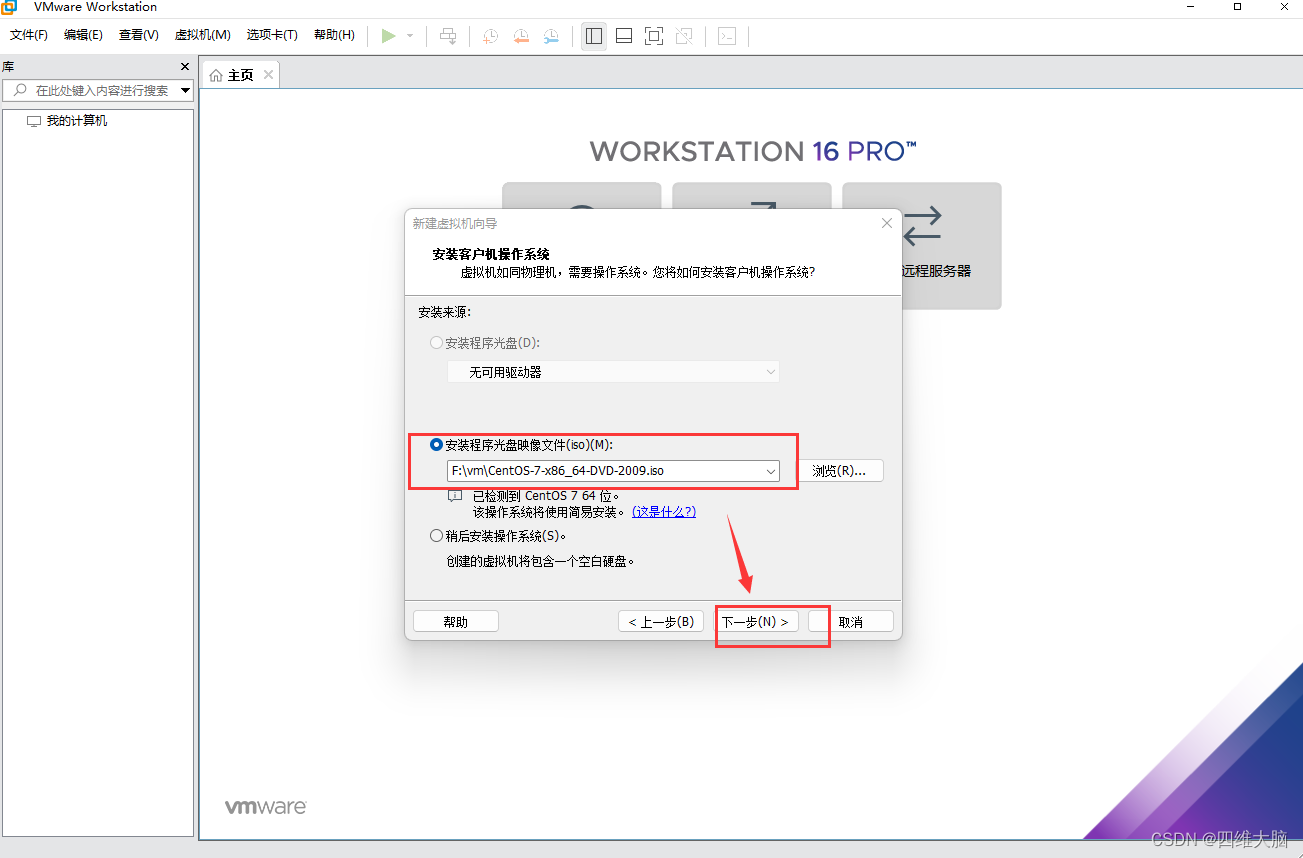Select 安装程序光盘映像文件(iso) radio button

click(x=436, y=445)
